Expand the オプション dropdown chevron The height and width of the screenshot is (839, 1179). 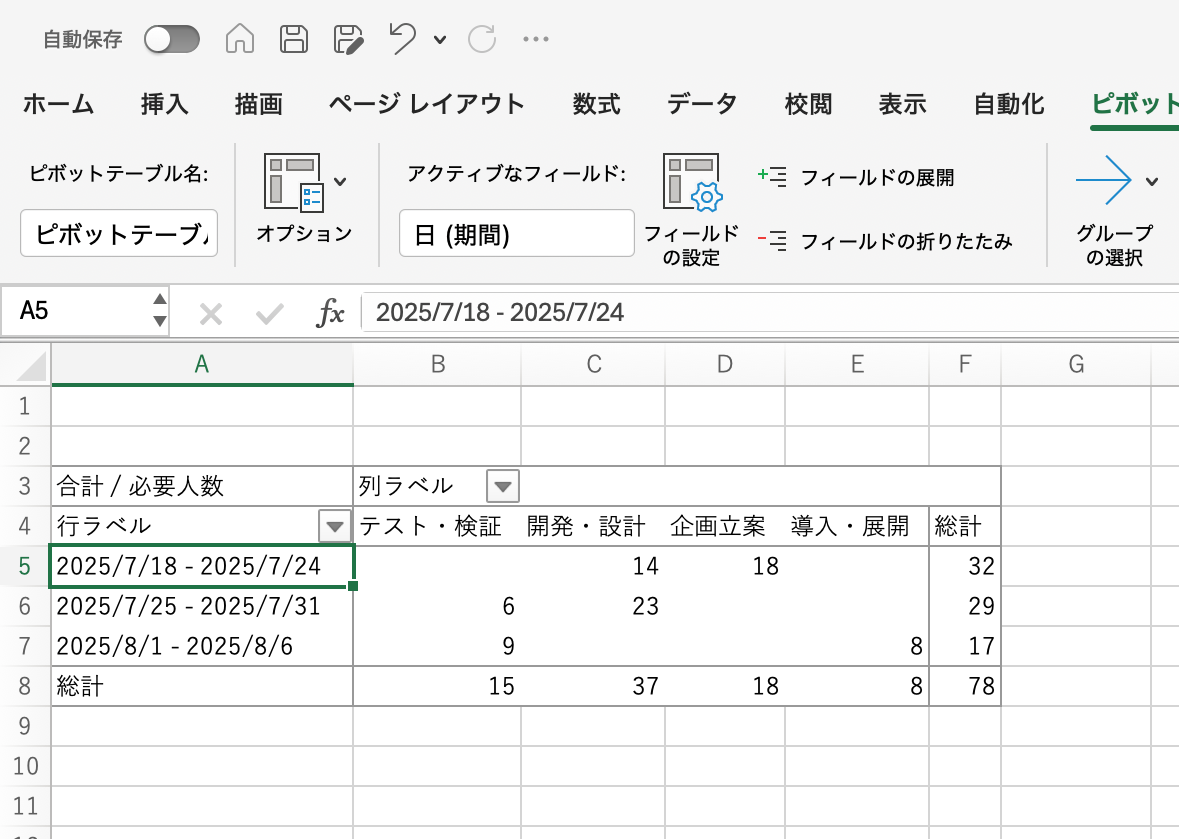[340, 182]
